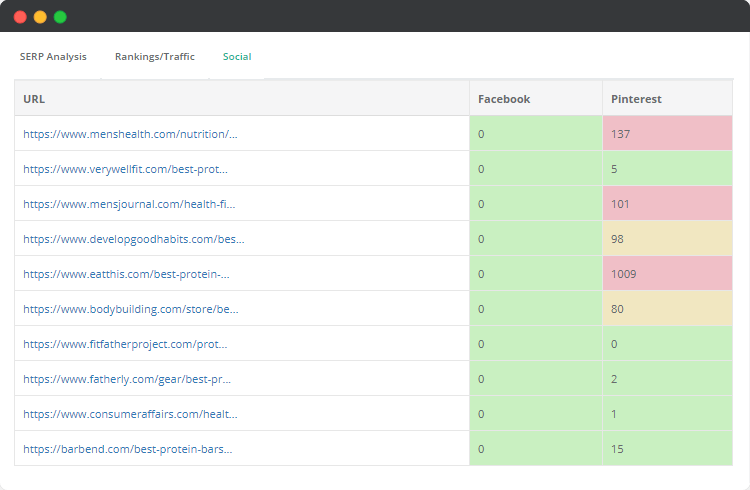Click Pinterest value 1 for consumeraffairs
This screenshot has width=750, height=490.
(x=667, y=413)
